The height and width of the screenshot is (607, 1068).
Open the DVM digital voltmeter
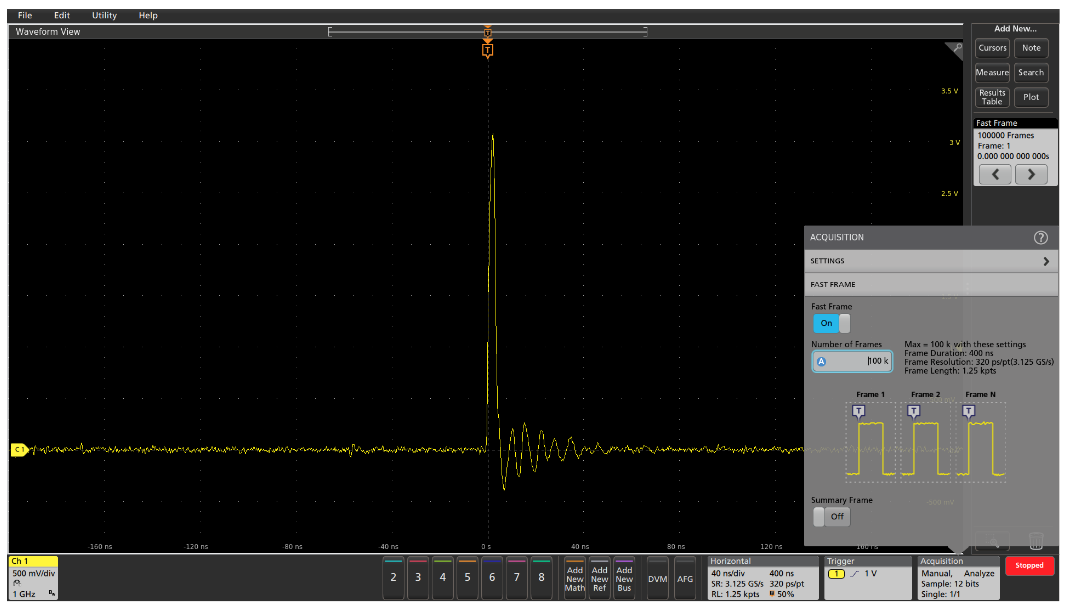coord(657,578)
